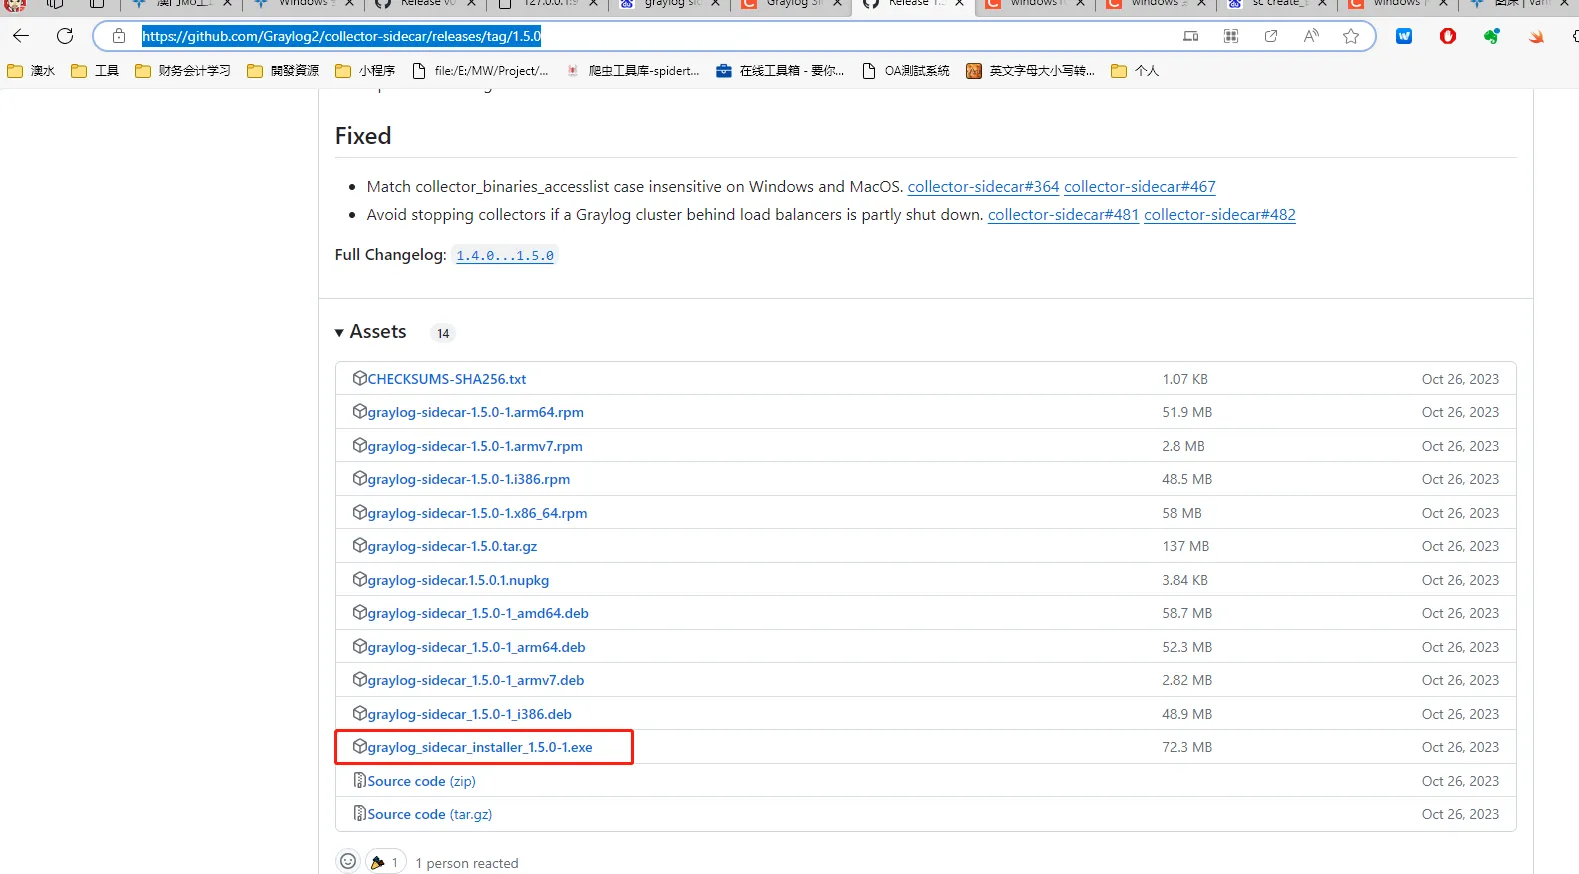
Task: Download graylog-sidecar.1.5.0.1.nupkg
Action: [458, 580]
